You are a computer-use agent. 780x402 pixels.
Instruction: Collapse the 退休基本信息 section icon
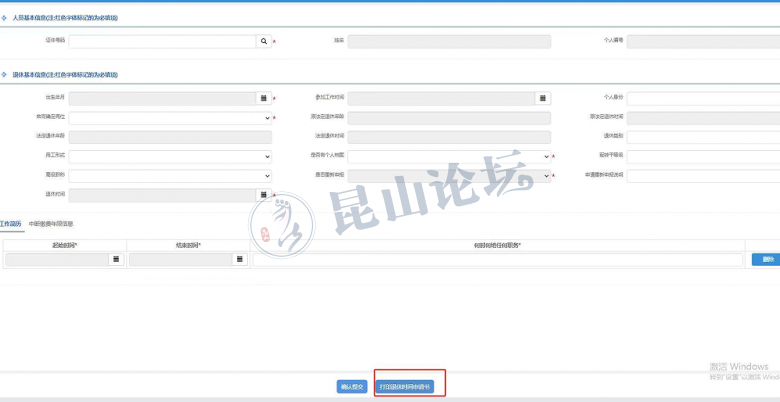pyautogui.click(x=5, y=75)
